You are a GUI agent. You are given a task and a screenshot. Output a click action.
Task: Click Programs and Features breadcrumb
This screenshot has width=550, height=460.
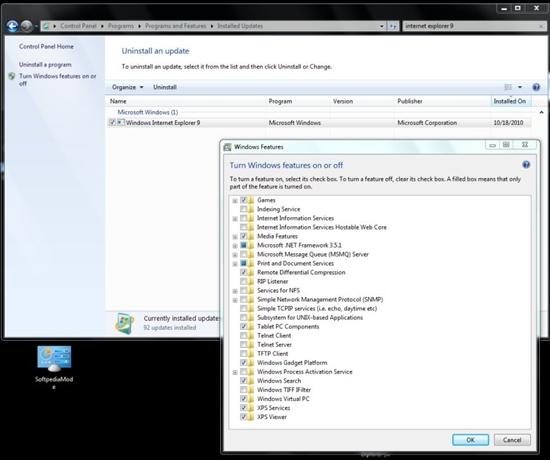[x=175, y=26]
